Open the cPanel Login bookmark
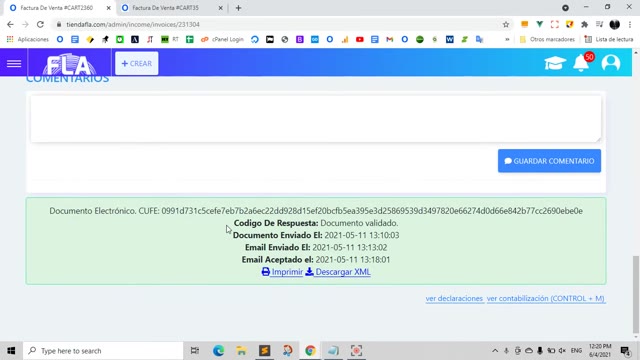This screenshot has width=640, height=360. pyautogui.click(x=222, y=39)
